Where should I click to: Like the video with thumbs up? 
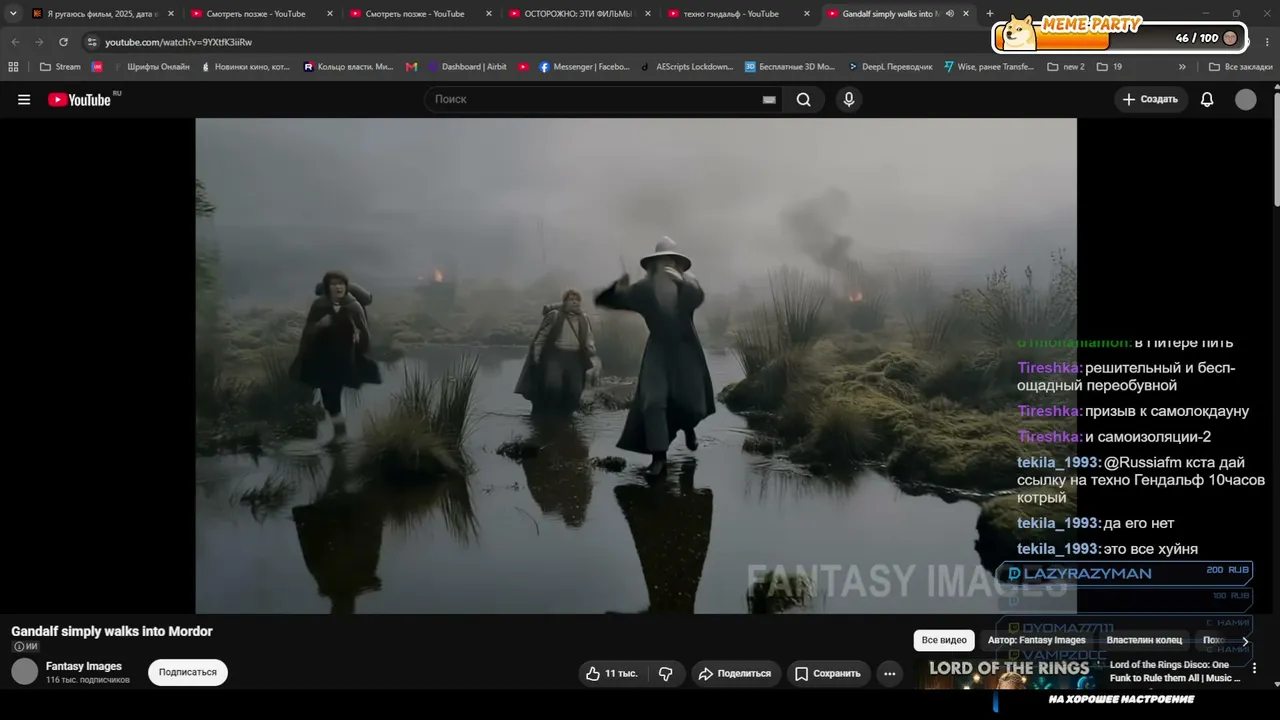coord(610,674)
